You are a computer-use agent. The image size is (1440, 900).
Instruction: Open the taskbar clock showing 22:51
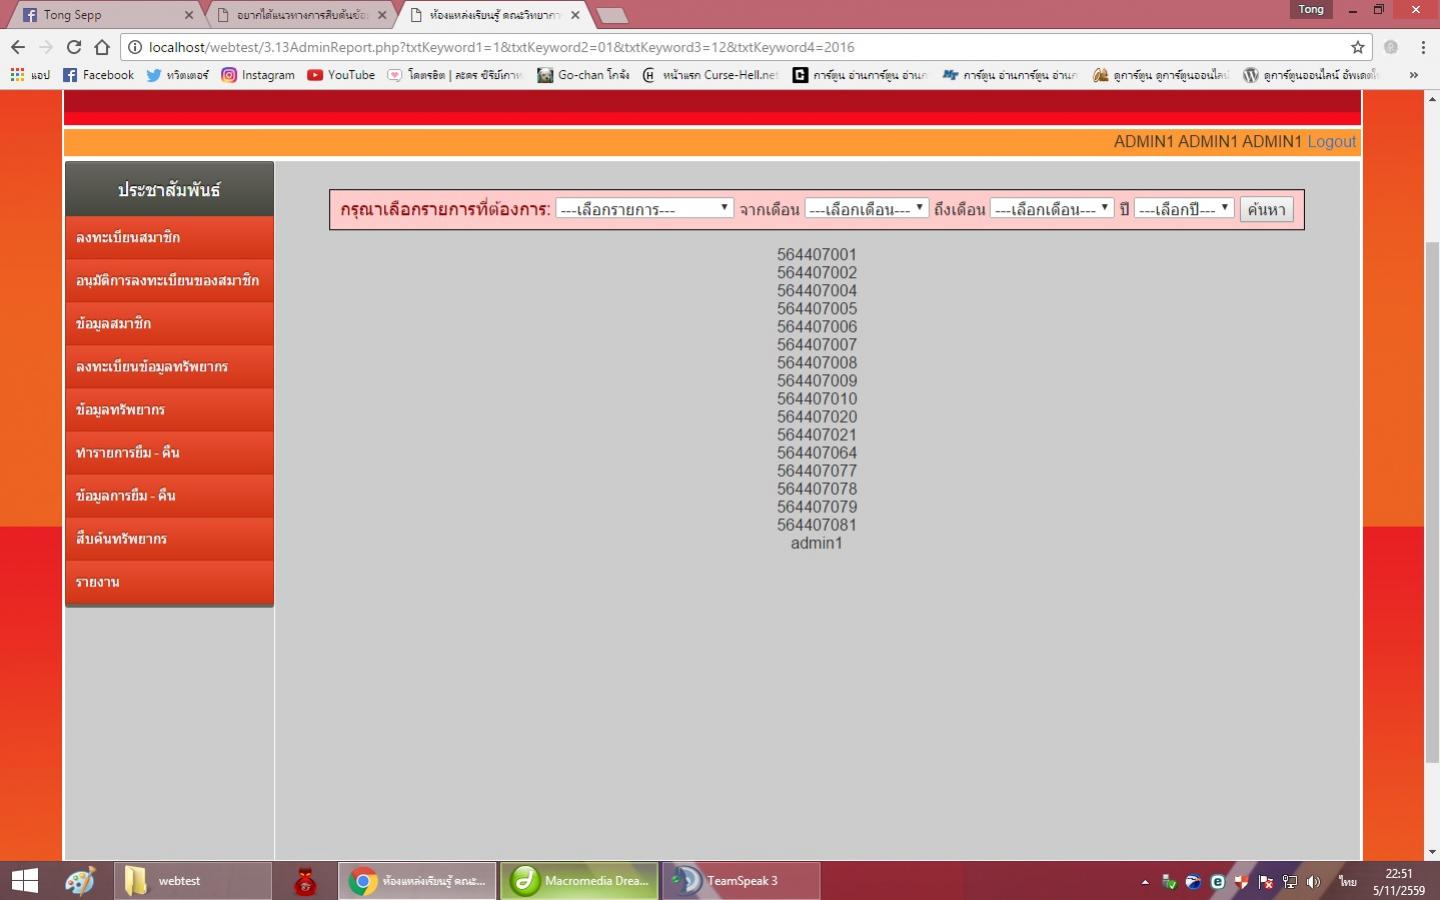[1399, 882]
